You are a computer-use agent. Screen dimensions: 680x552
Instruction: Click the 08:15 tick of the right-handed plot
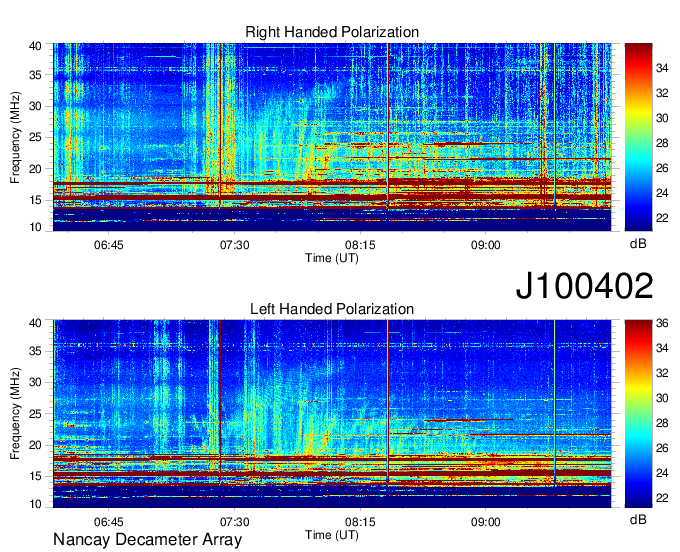(x=360, y=245)
